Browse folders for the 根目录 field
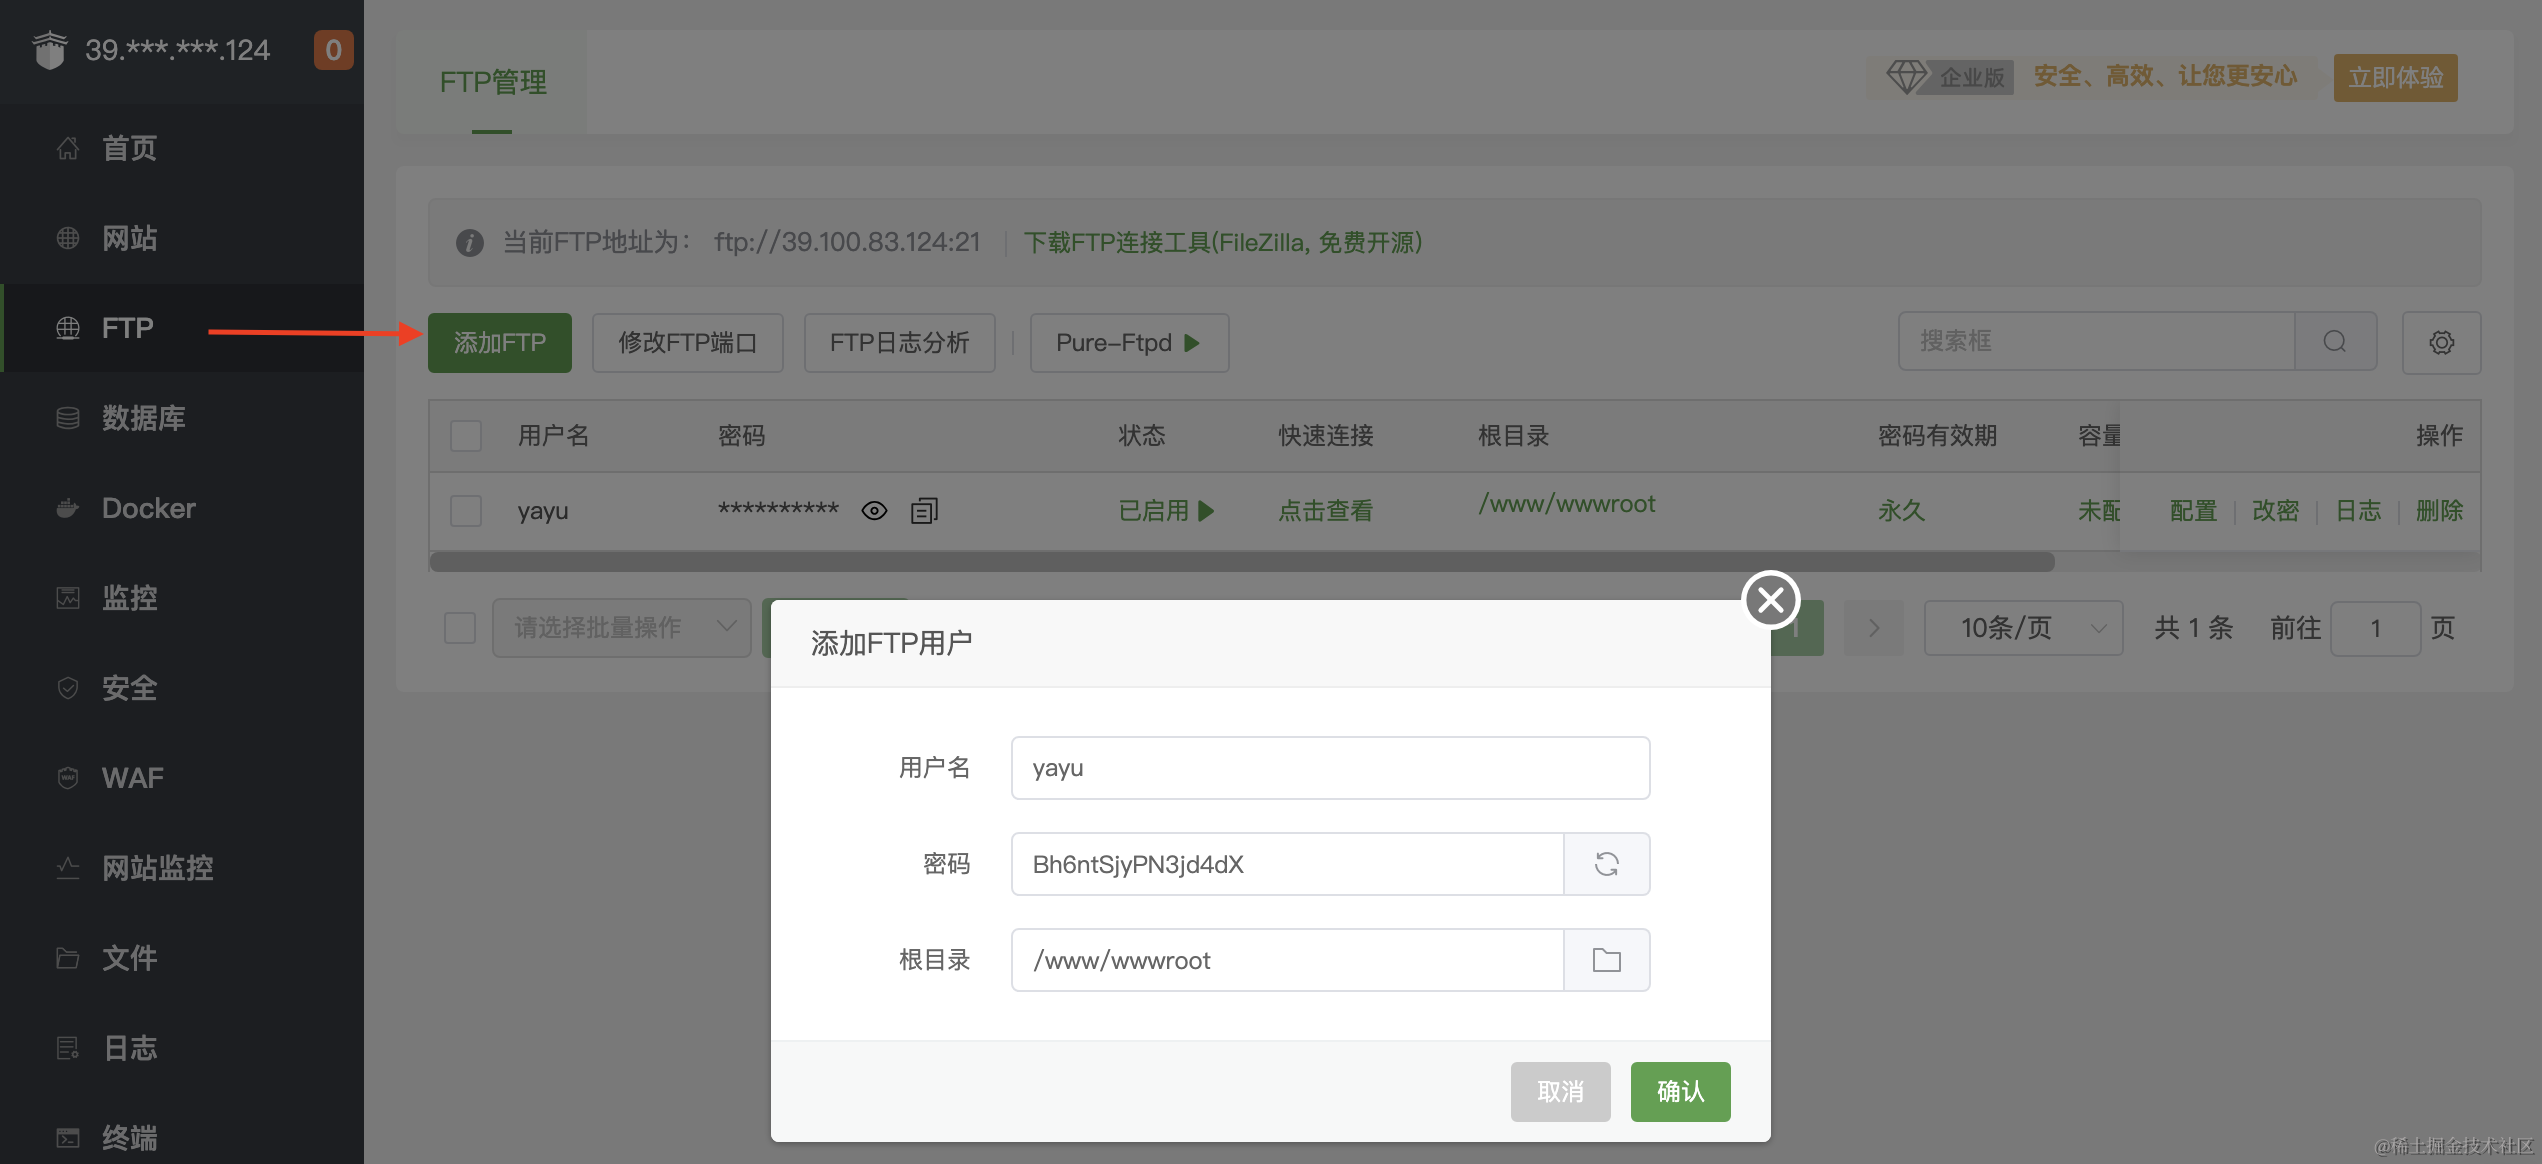This screenshot has width=2542, height=1164. (1606, 959)
